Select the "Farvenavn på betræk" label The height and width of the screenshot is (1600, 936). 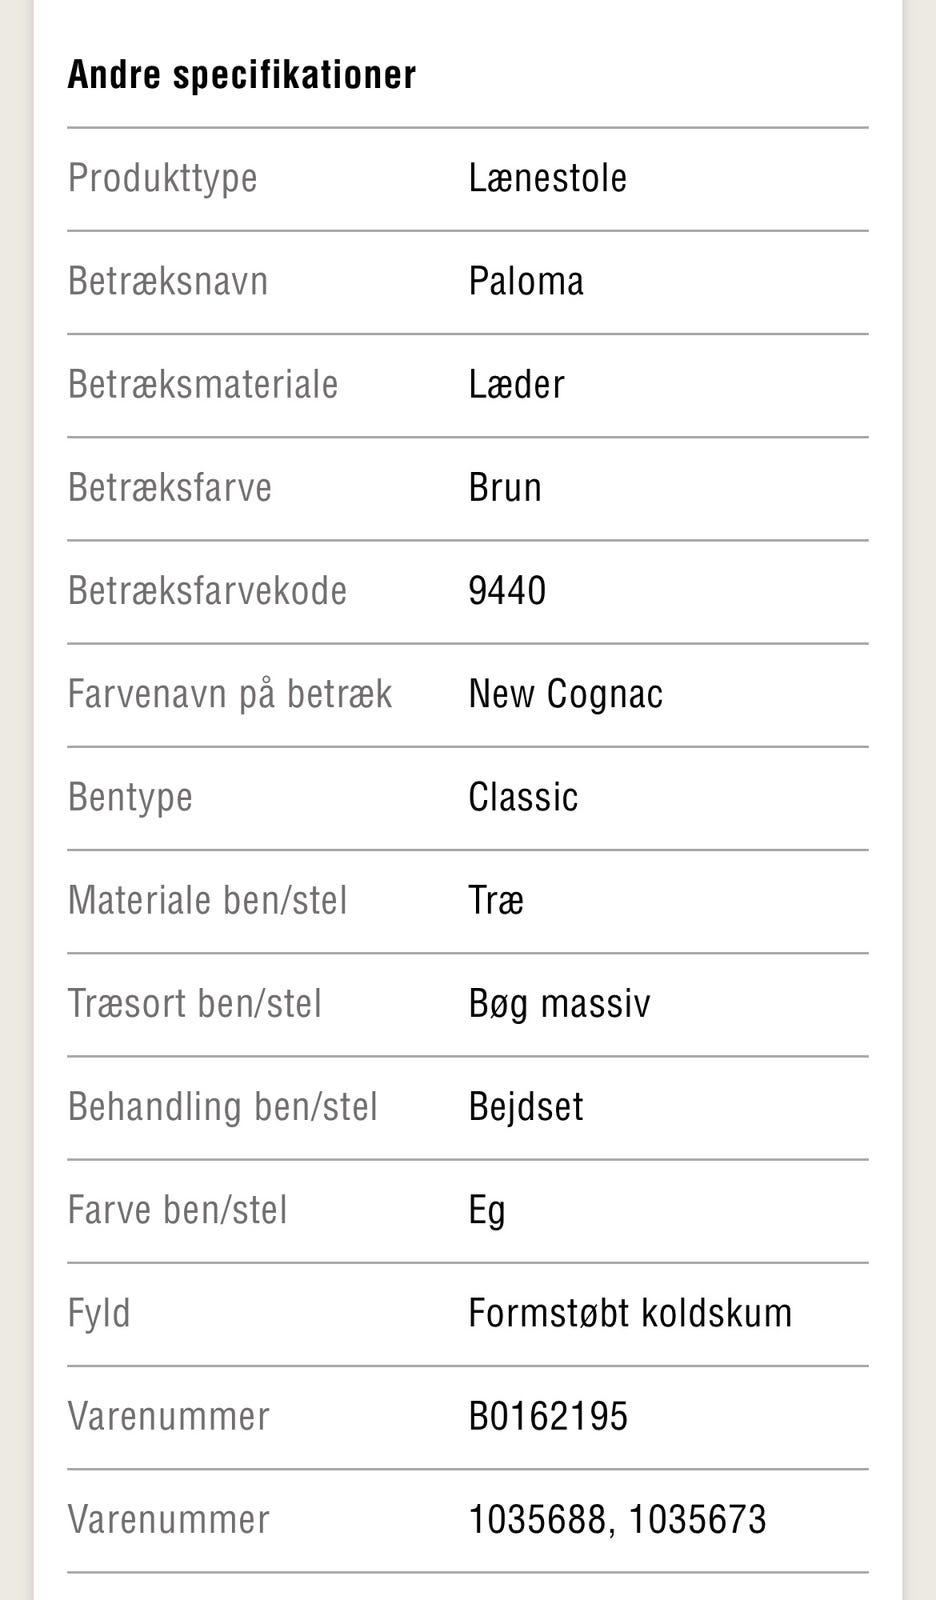click(230, 694)
